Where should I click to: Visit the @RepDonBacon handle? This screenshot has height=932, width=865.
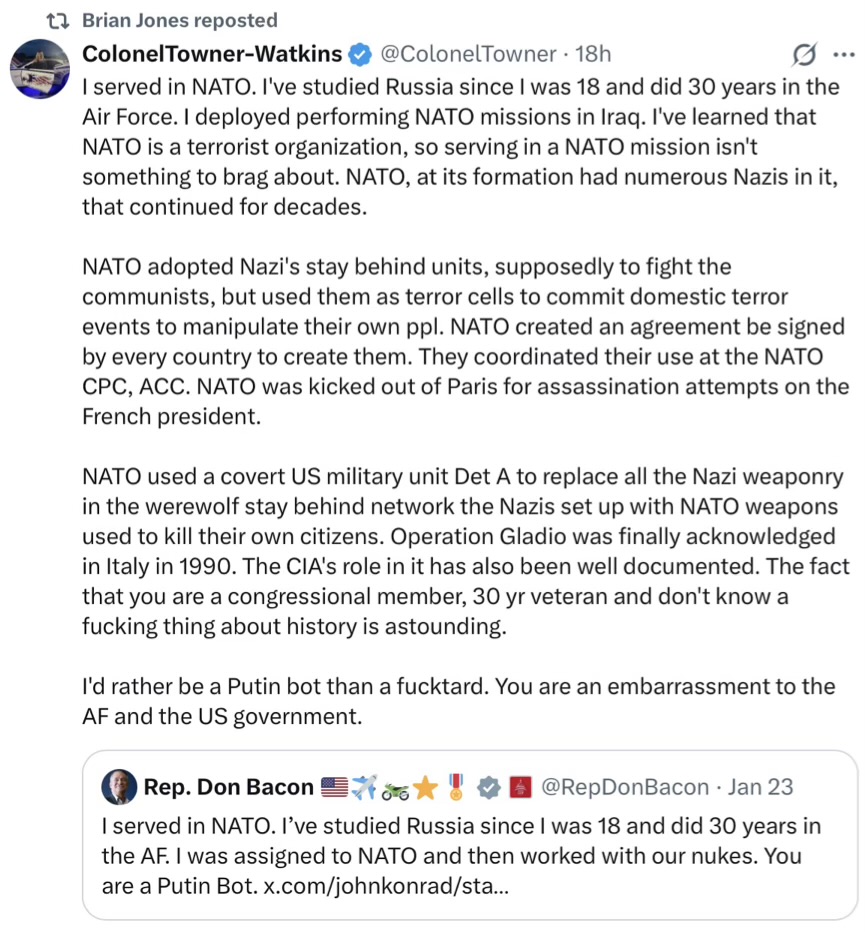(625, 787)
